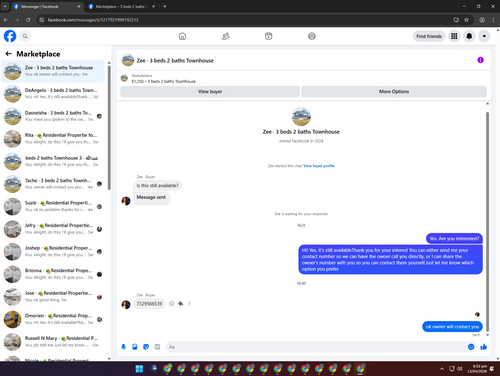The height and width of the screenshot is (376, 500).
Task: Open the Notifications bell
Action: (x=469, y=36)
